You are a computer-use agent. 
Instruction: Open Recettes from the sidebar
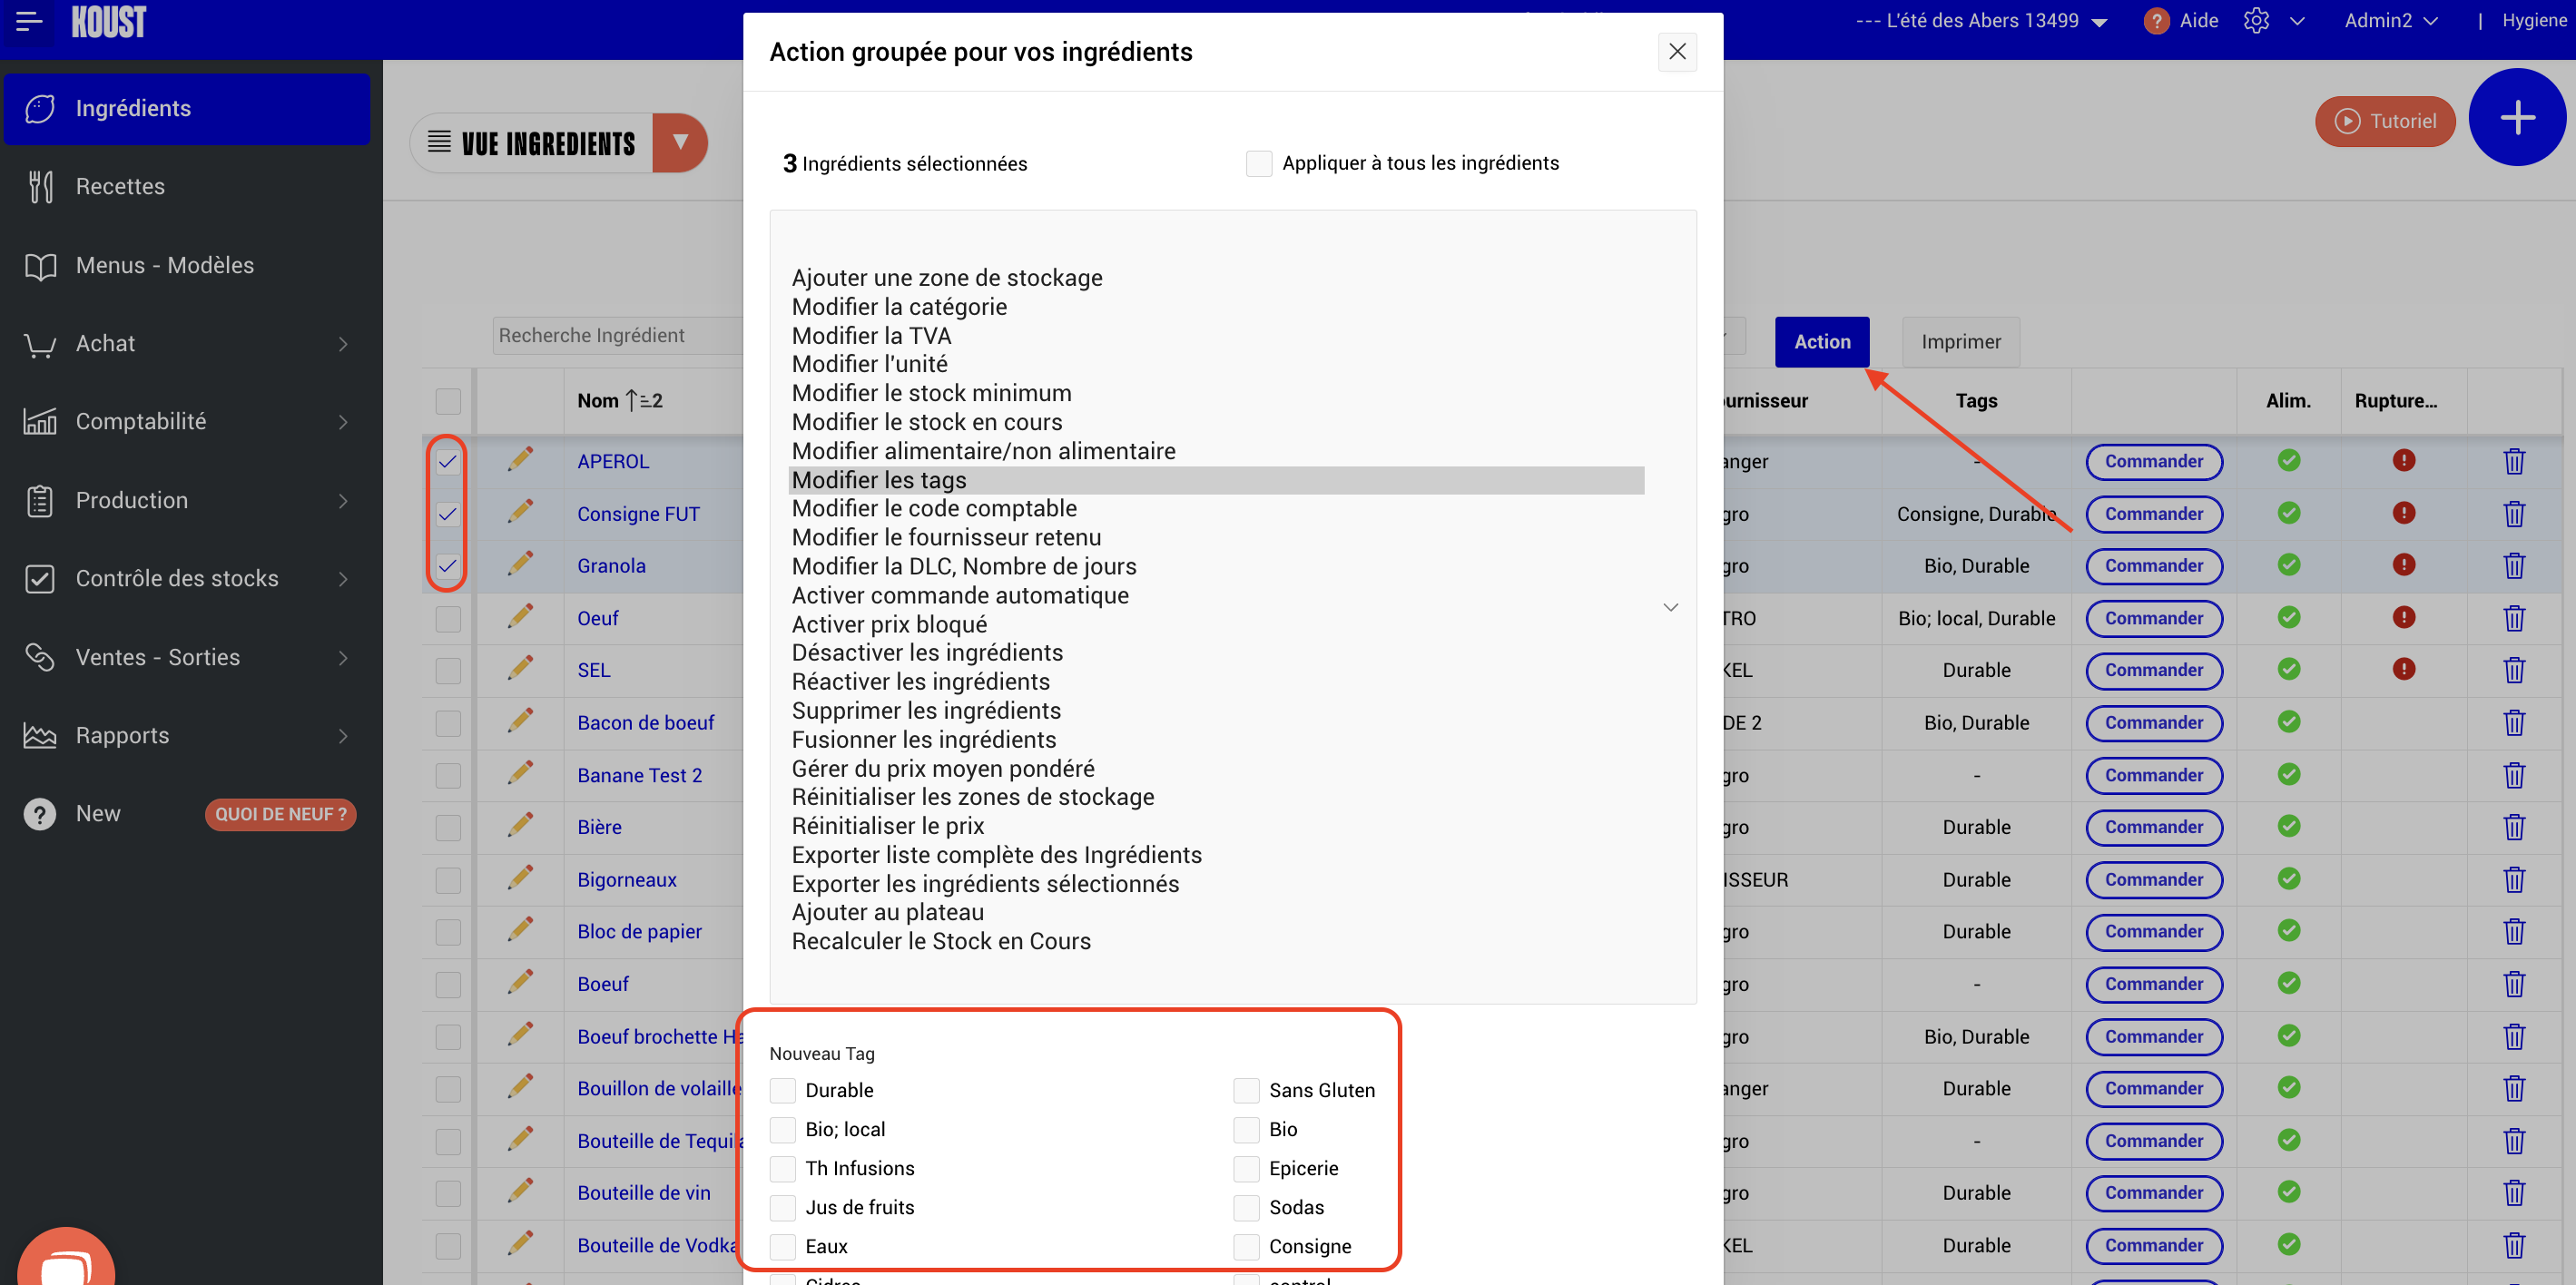pyautogui.click(x=120, y=187)
